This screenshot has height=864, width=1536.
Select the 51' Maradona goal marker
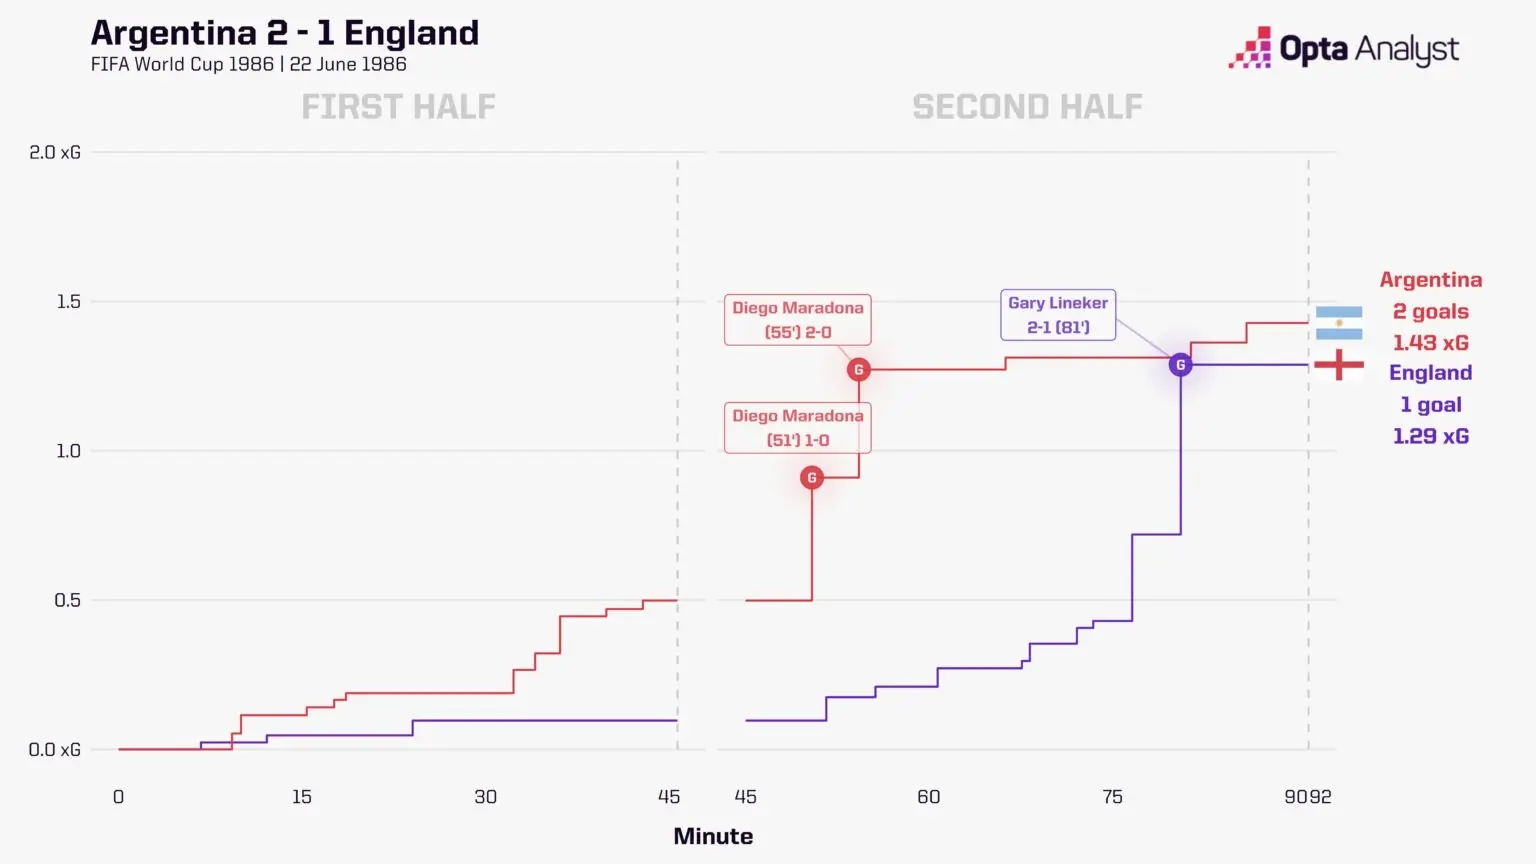point(812,478)
